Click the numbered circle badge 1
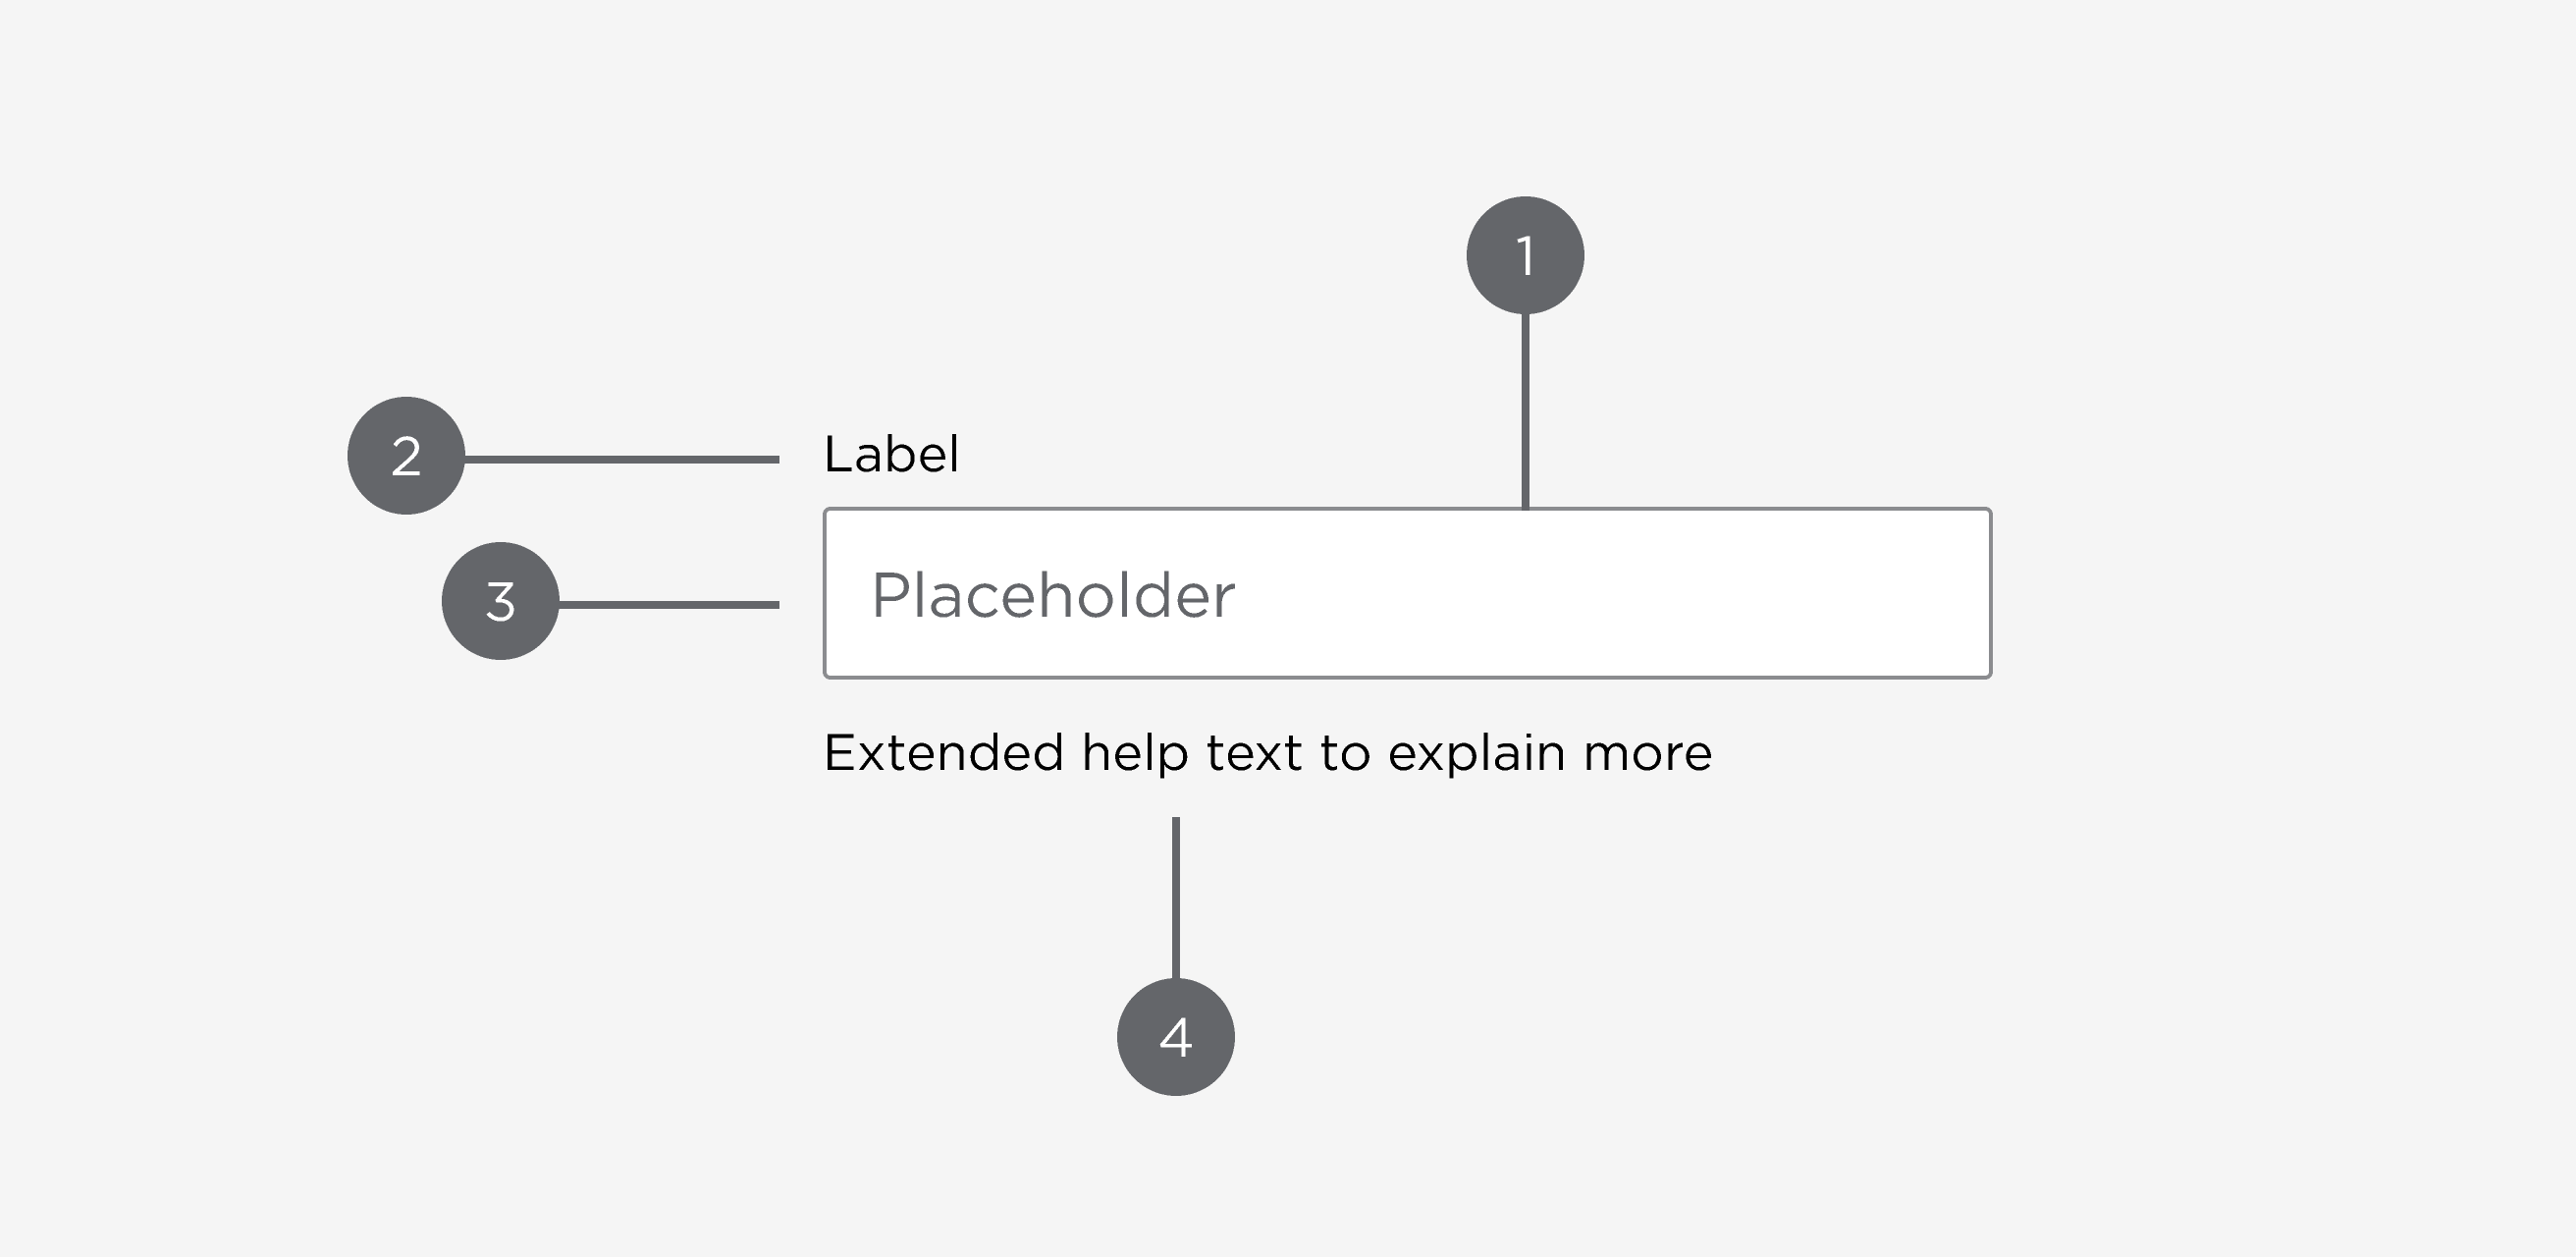The height and width of the screenshot is (1257, 2576). [1524, 255]
